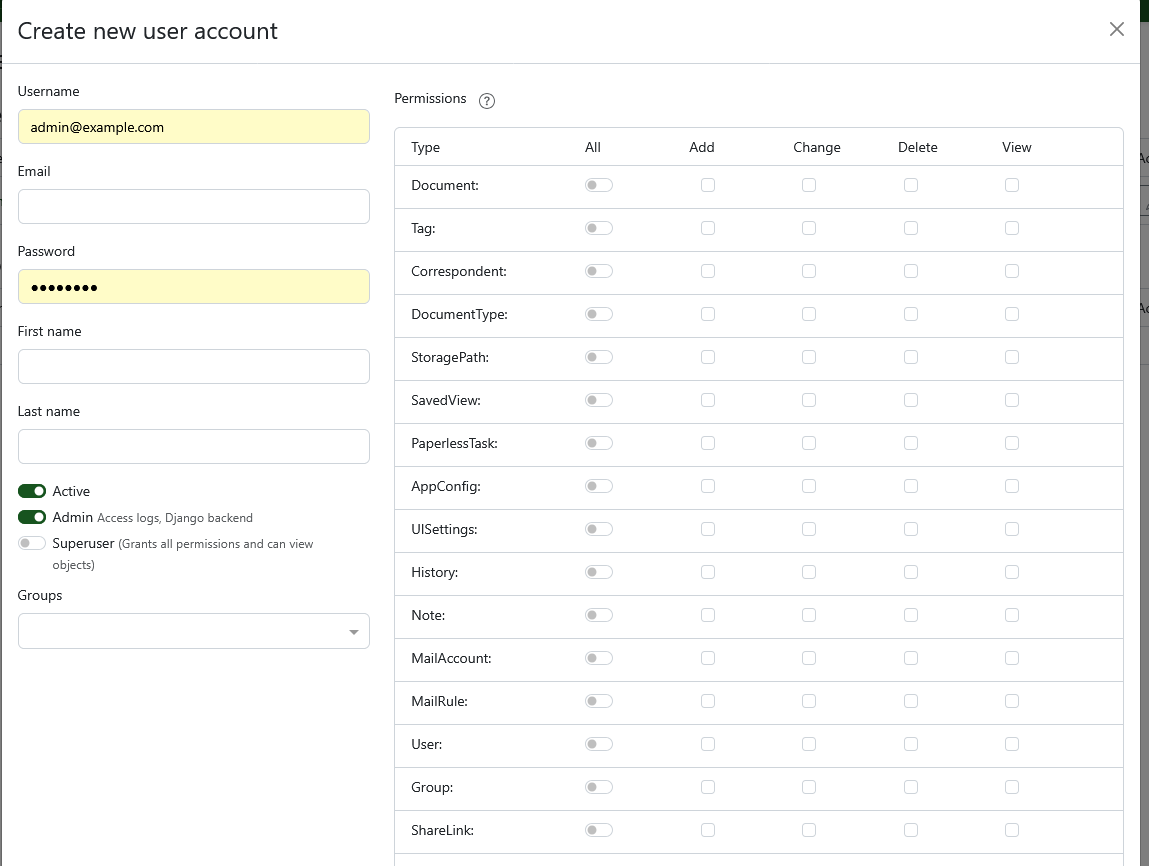1149x866 pixels.
Task: Toggle All permissions for Note
Action: tap(599, 615)
